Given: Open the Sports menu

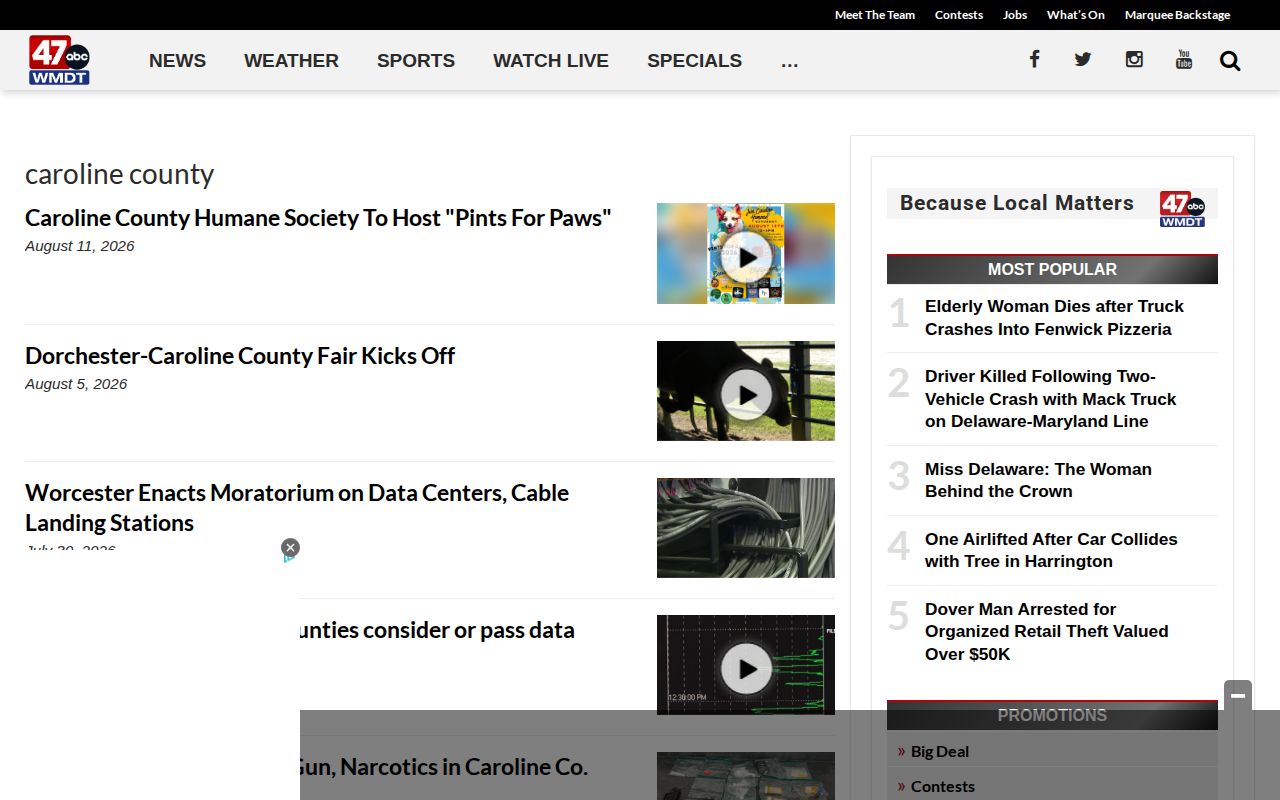Looking at the screenshot, I should coord(416,61).
